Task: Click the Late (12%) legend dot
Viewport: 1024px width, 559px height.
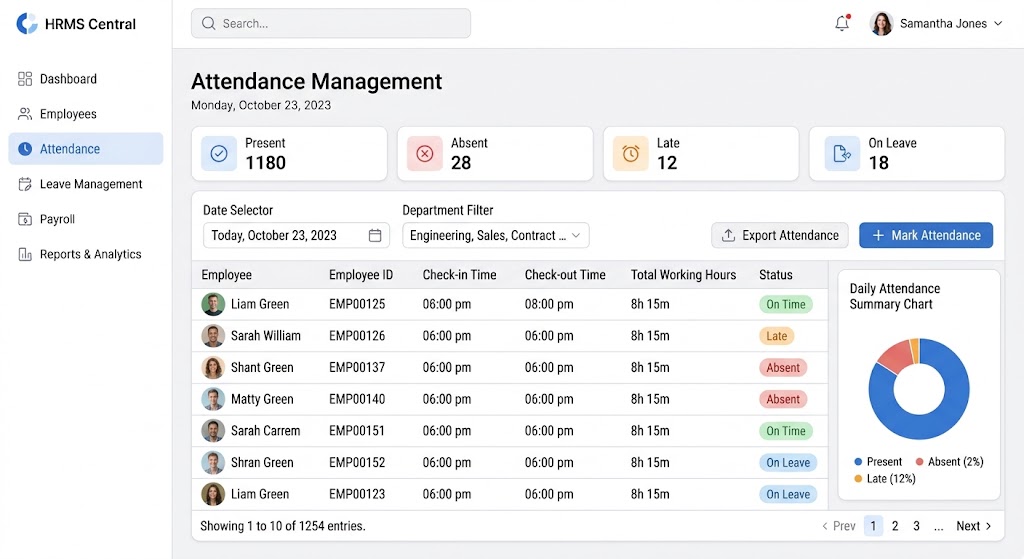Action: pos(858,479)
